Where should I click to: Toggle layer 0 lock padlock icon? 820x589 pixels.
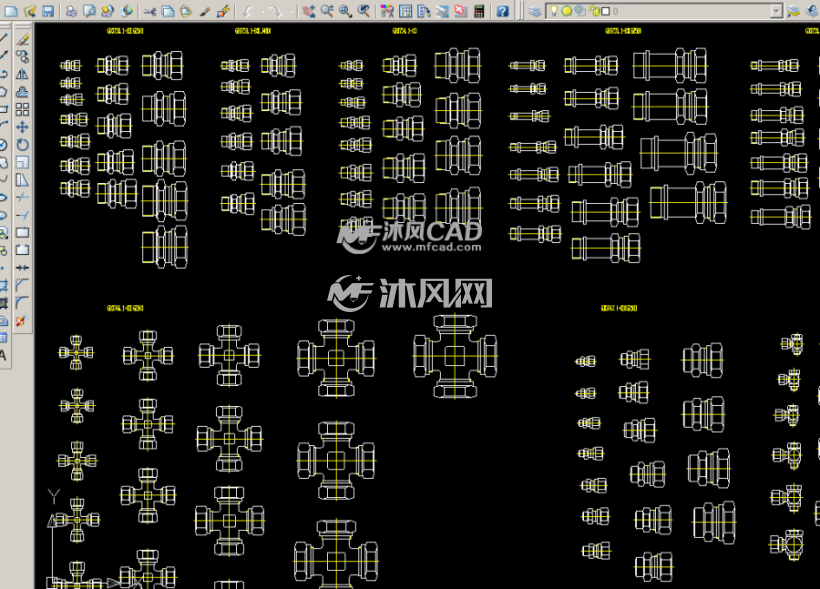click(594, 10)
